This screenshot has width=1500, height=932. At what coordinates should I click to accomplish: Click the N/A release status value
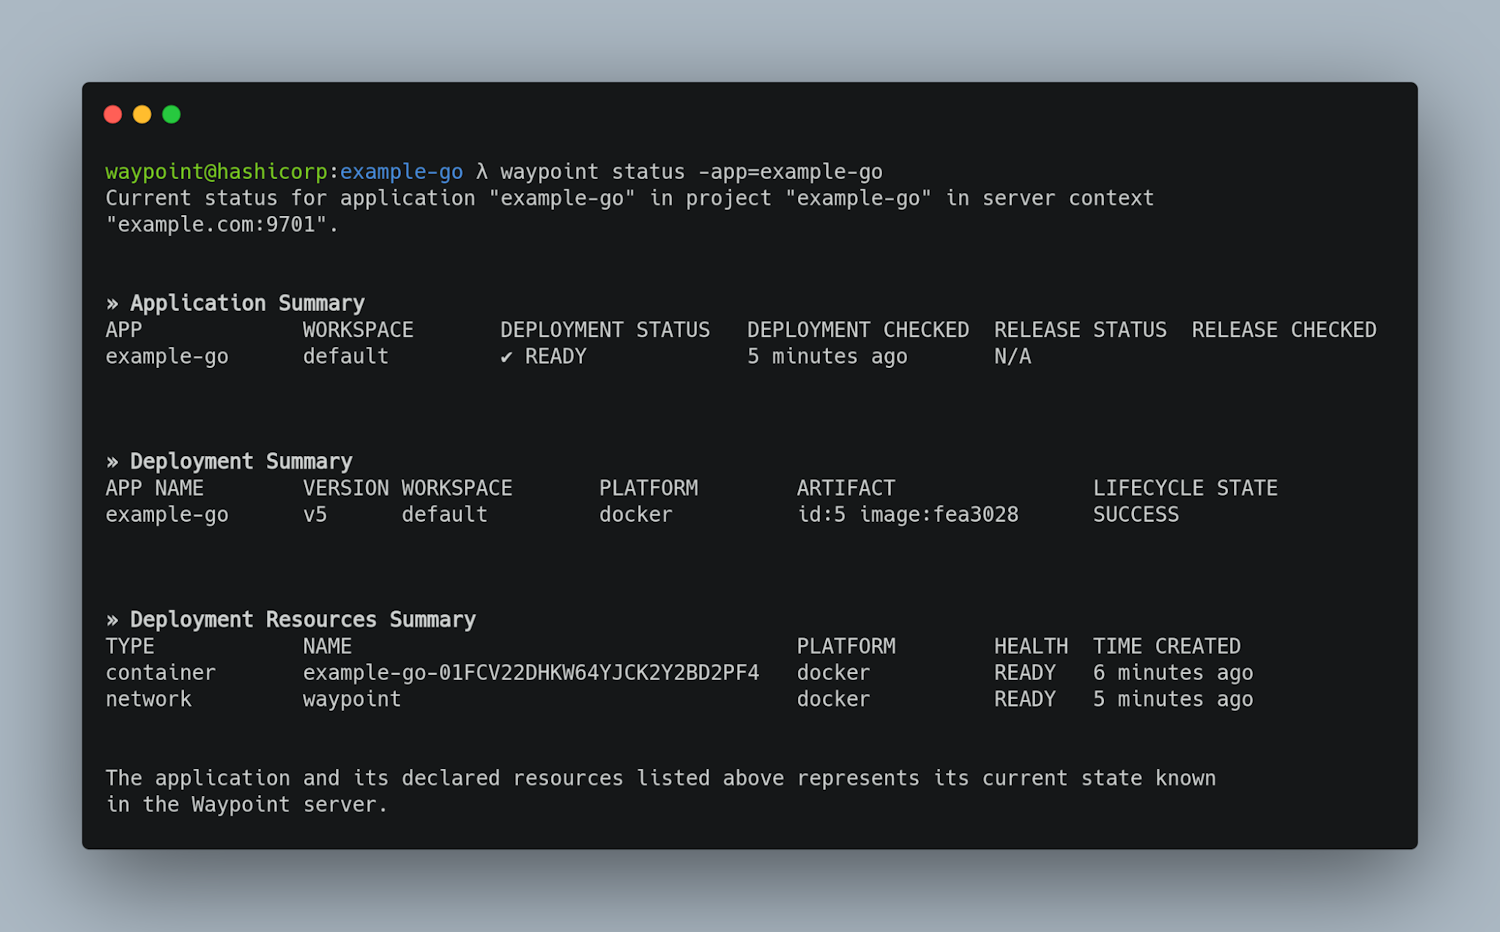pos(1011,356)
